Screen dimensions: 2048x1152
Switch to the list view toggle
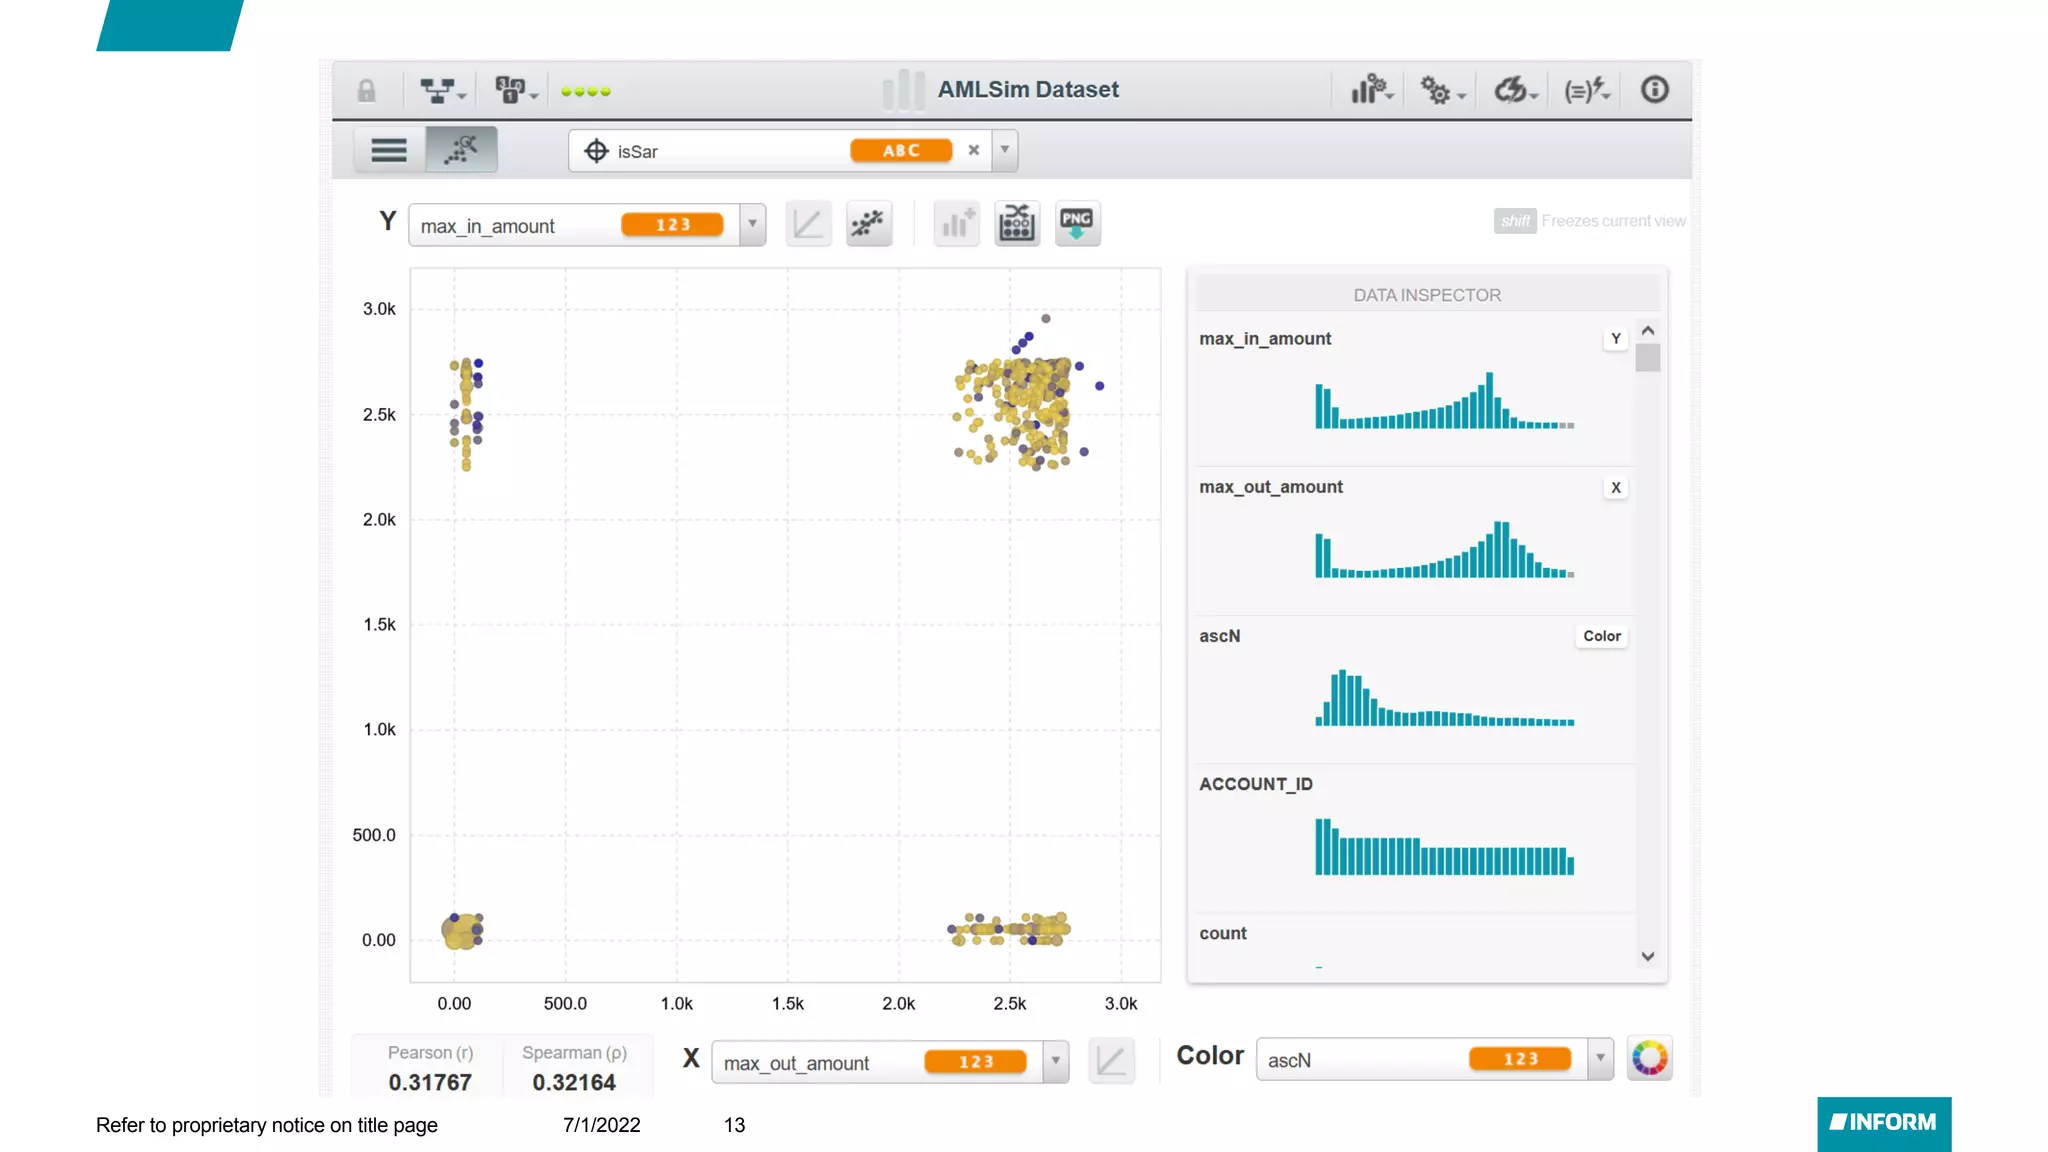[389, 150]
